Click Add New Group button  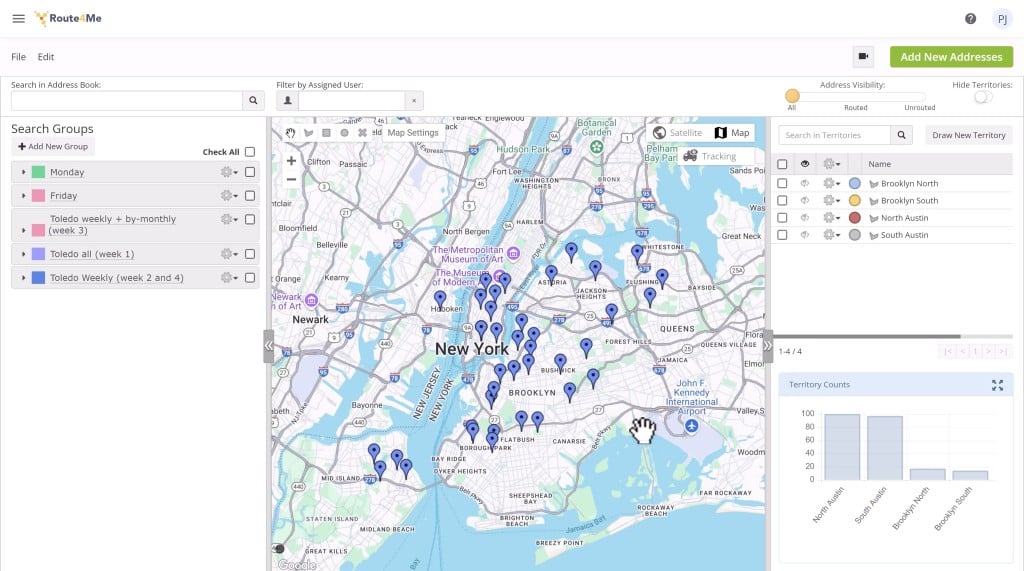53,146
